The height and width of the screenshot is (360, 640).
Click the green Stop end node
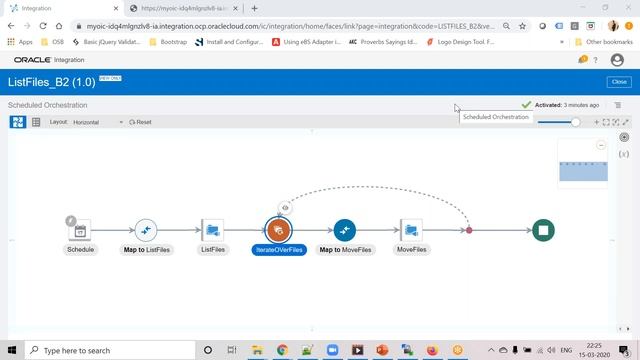point(543,230)
